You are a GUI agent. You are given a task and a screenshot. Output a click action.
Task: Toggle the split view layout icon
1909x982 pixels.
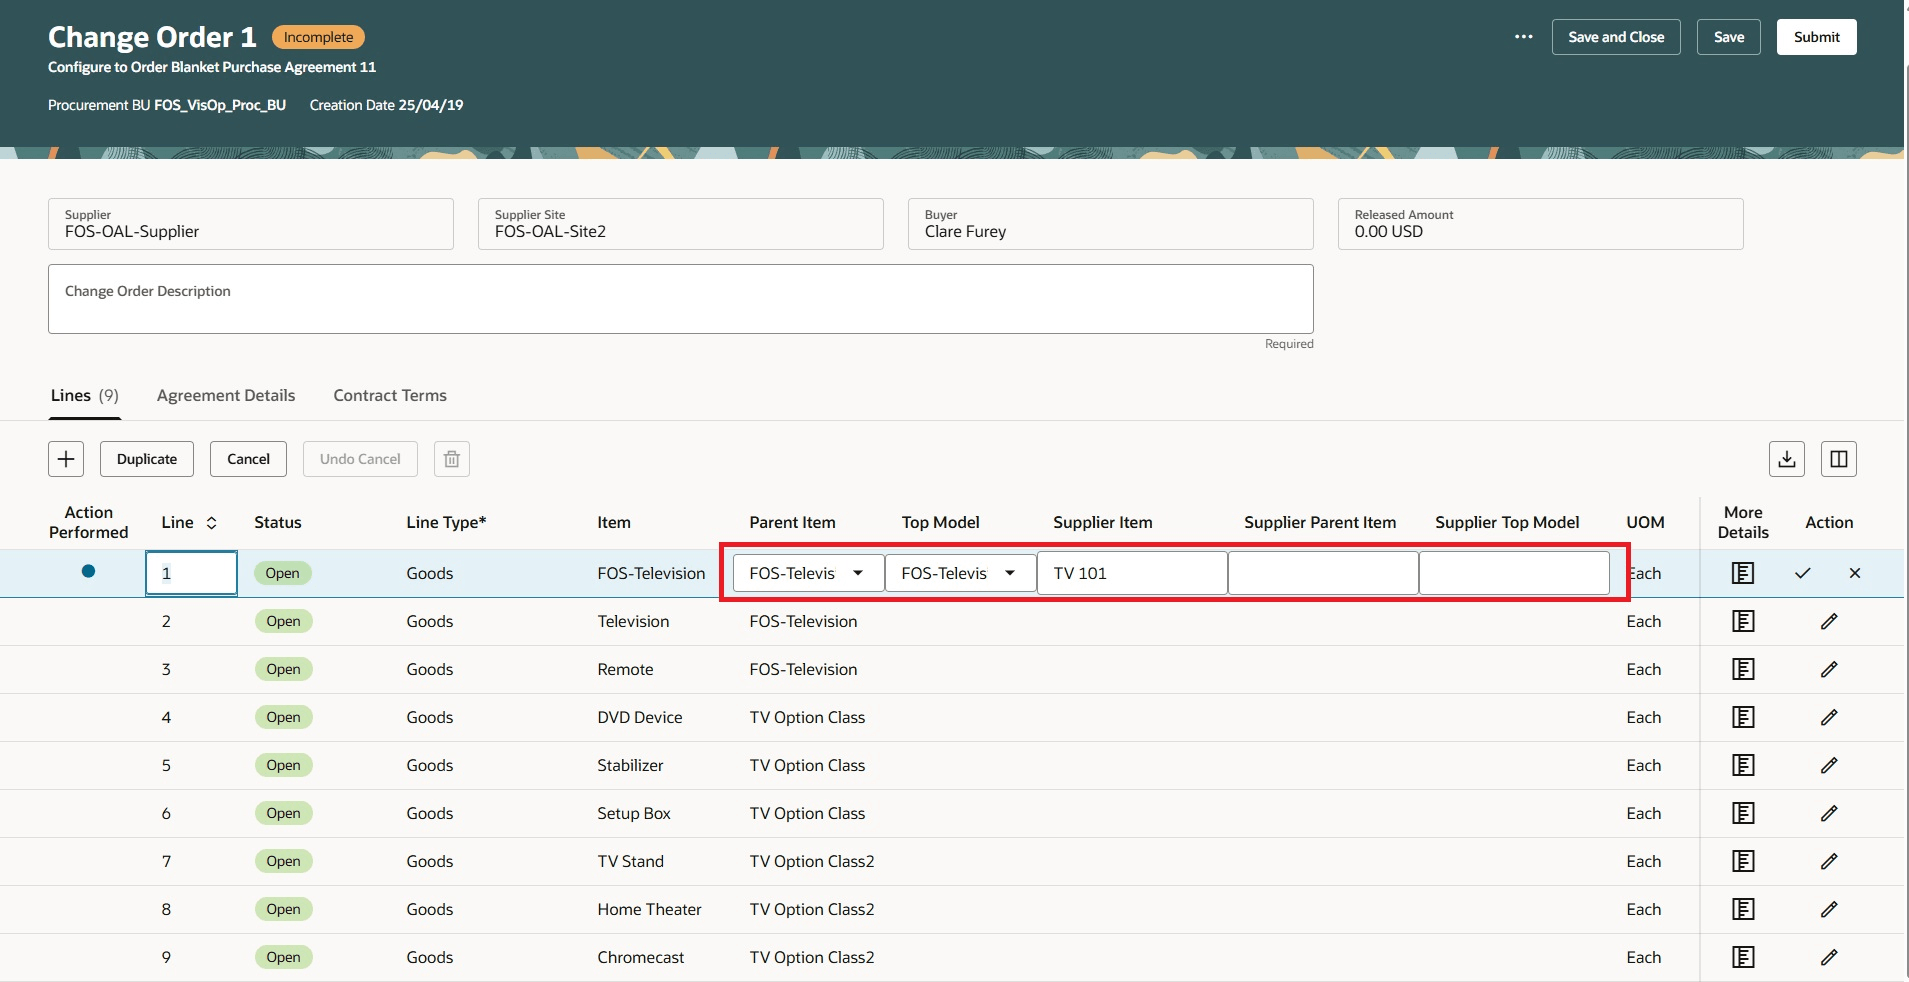[x=1840, y=458]
